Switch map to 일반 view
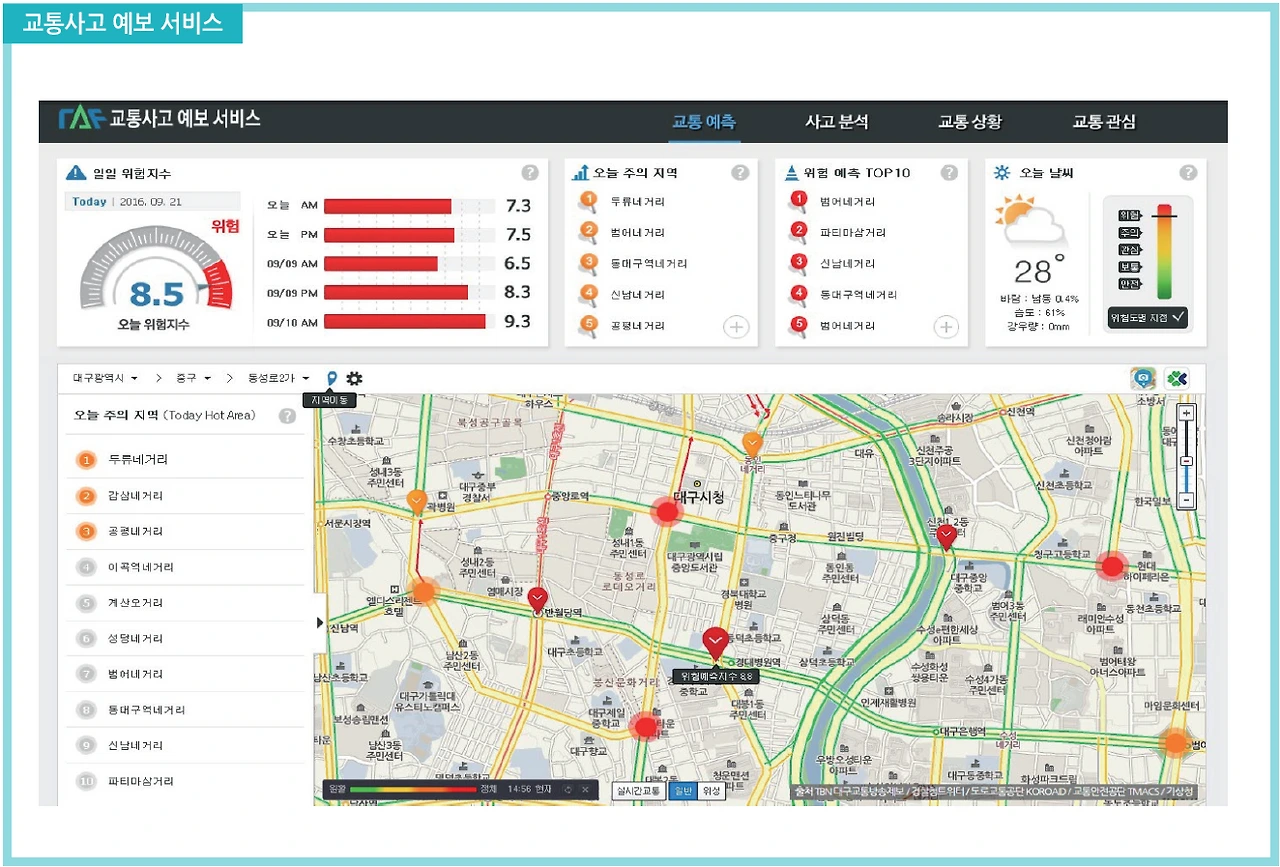 tap(681, 791)
